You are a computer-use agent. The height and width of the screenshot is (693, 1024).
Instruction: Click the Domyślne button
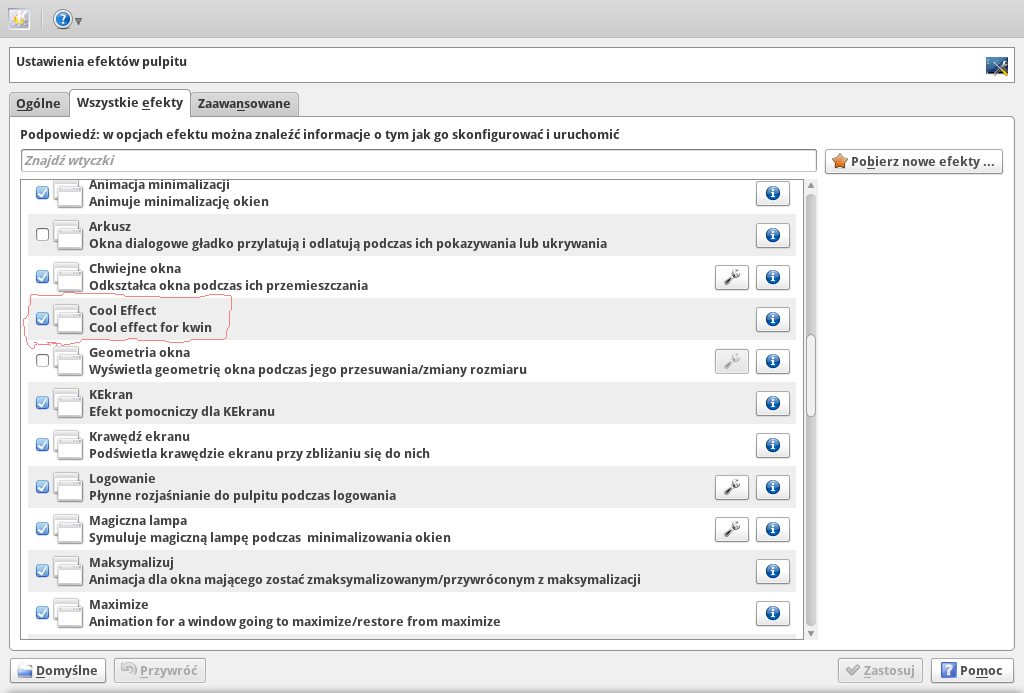coord(58,671)
